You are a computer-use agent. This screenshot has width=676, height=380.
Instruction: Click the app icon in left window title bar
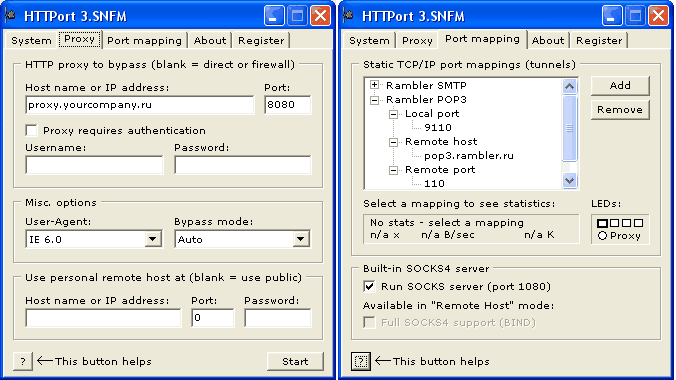pyautogui.click(x=10, y=16)
